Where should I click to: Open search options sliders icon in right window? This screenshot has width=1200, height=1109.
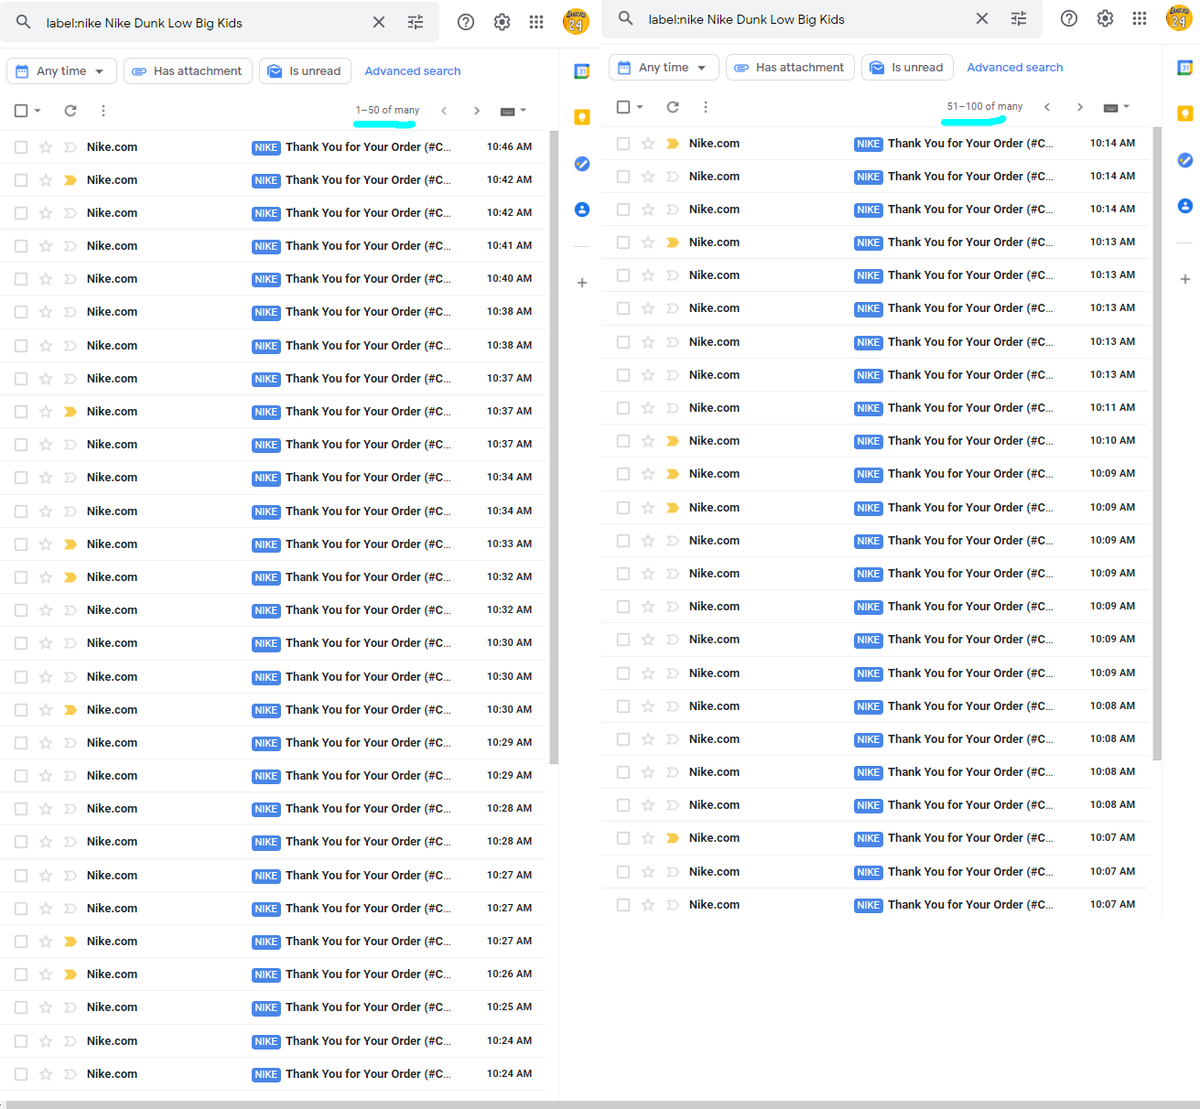[1019, 18]
